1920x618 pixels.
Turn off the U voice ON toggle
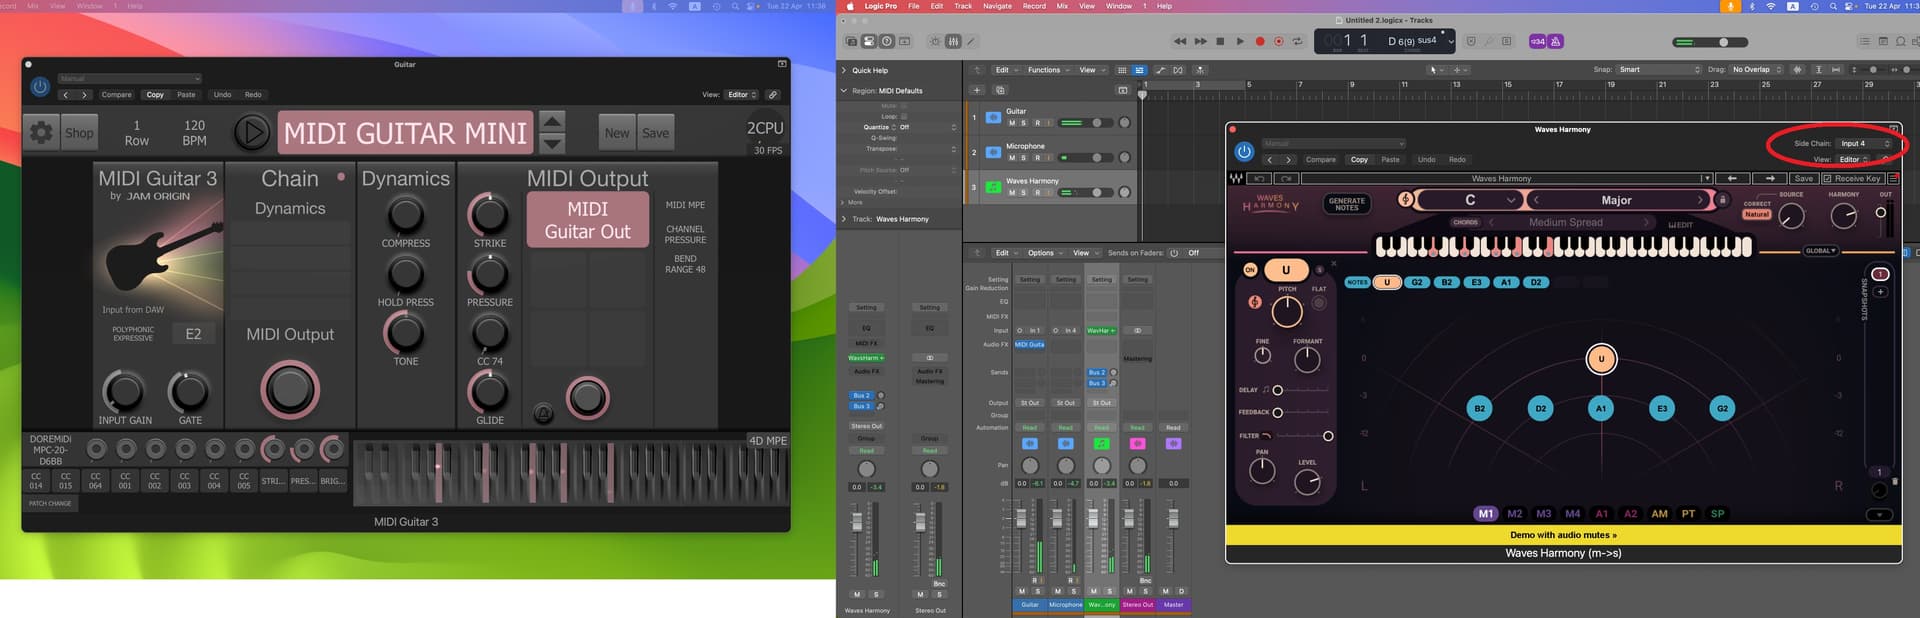pyautogui.click(x=1250, y=270)
